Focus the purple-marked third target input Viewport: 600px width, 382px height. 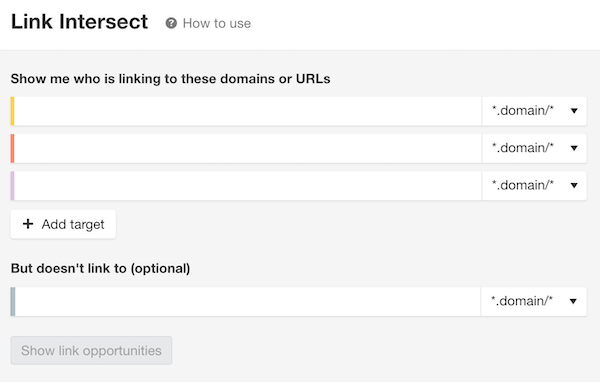(248, 186)
